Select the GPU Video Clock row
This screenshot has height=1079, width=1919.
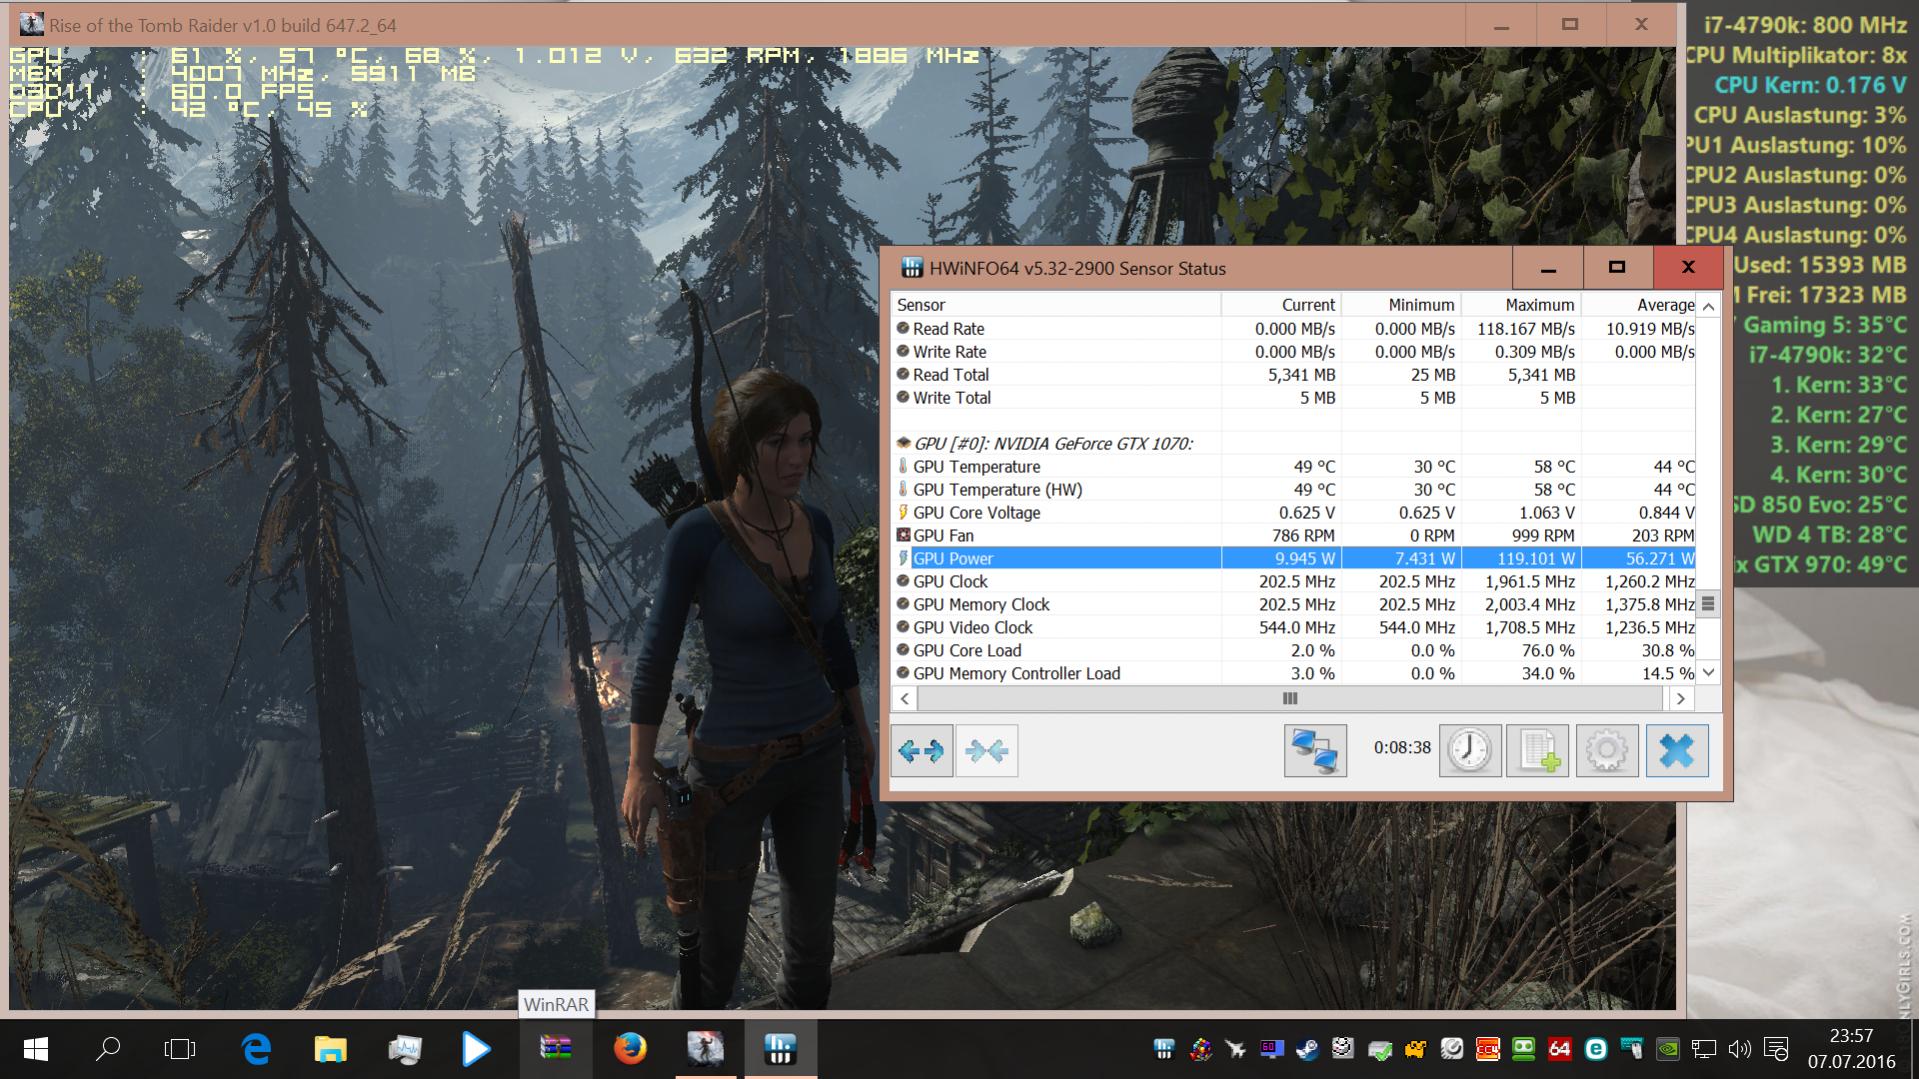(x=1294, y=628)
